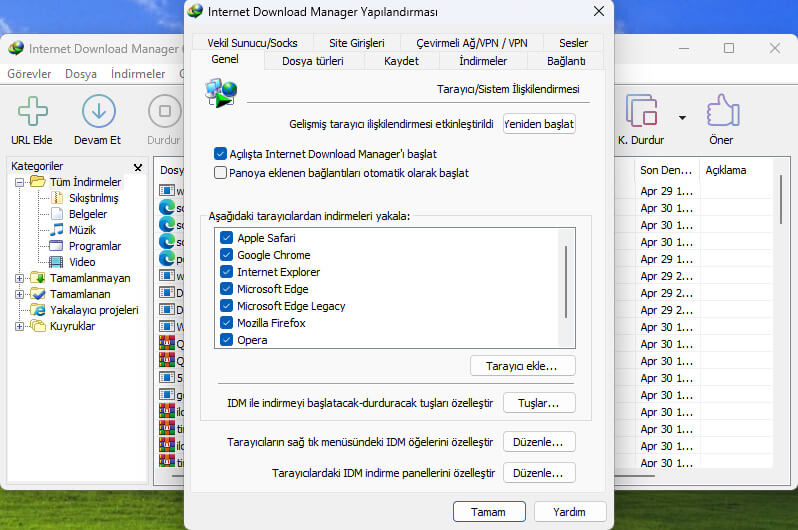Open the Dosya menu in main window
This screenshot has height=530, width=798.
click(x=81, y=74)
